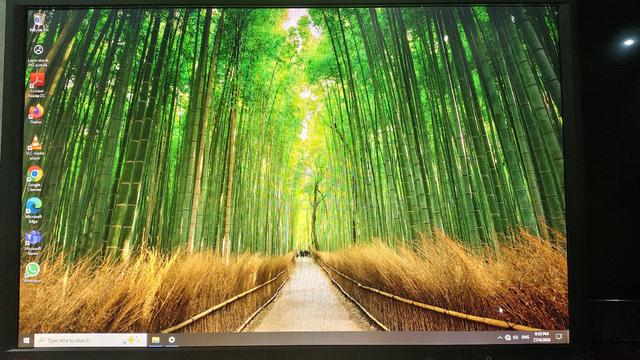Show hidden system tray icons

(x=500, y=338)
